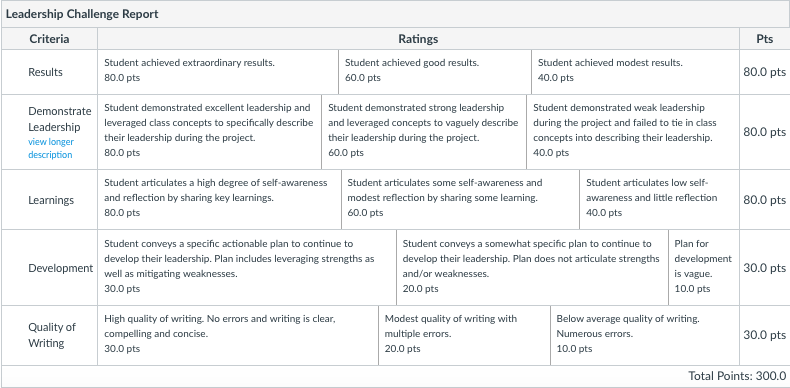The height and width of the screenshot is (388, 790).
Task: Choose the modest quality writing 20 pts rating
Action: [x=465, y=335]
